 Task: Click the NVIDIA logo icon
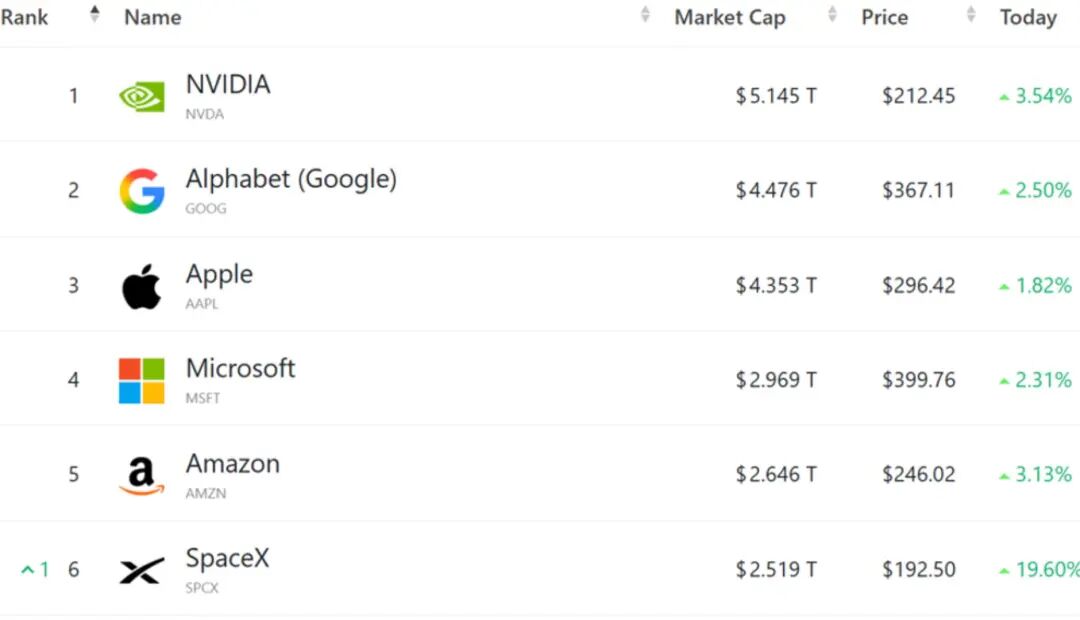pyautogui.click(x=142, y=96)
